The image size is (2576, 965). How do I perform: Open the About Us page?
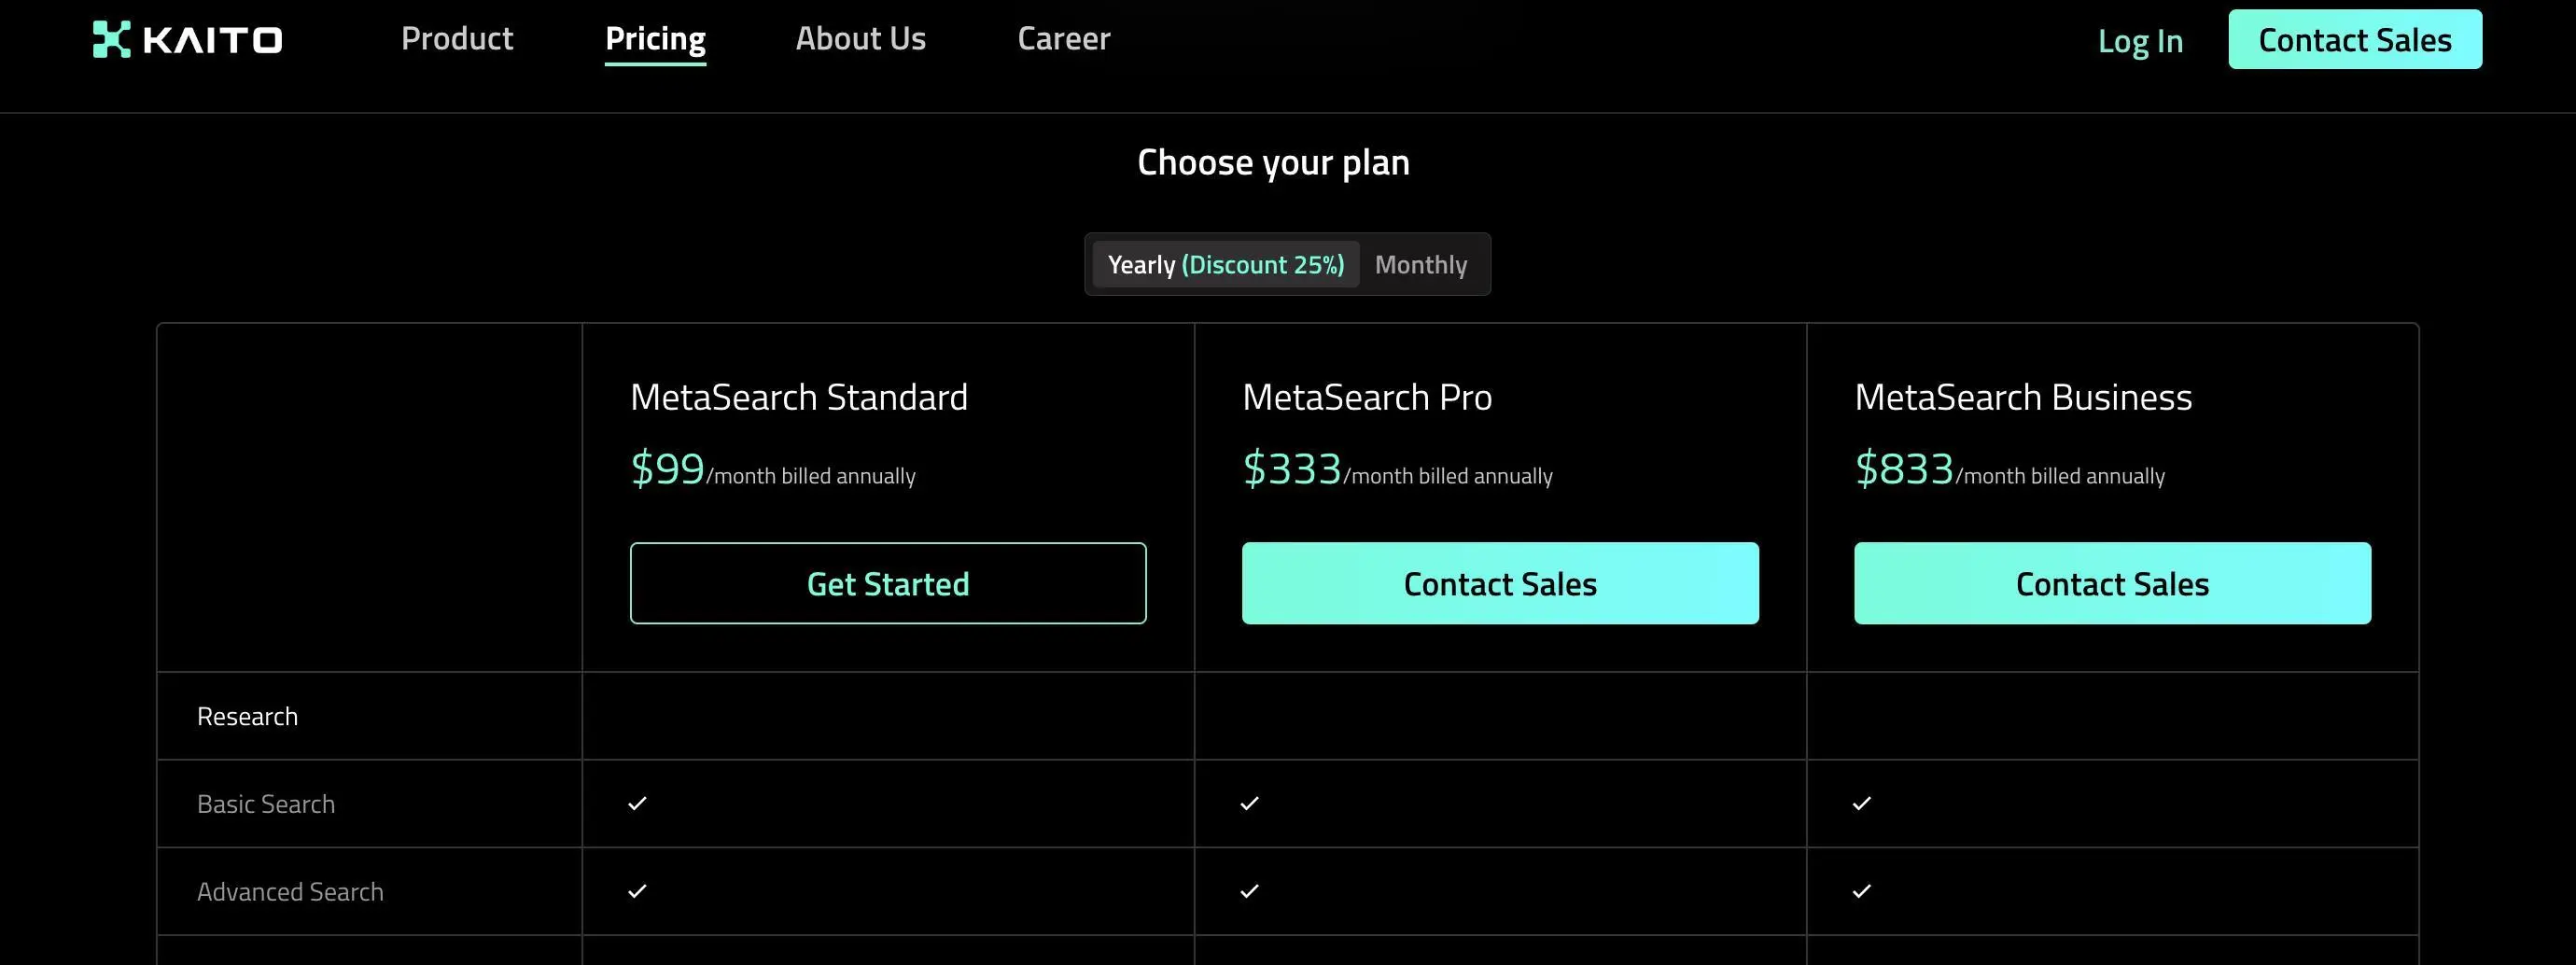tap(860, 39)
